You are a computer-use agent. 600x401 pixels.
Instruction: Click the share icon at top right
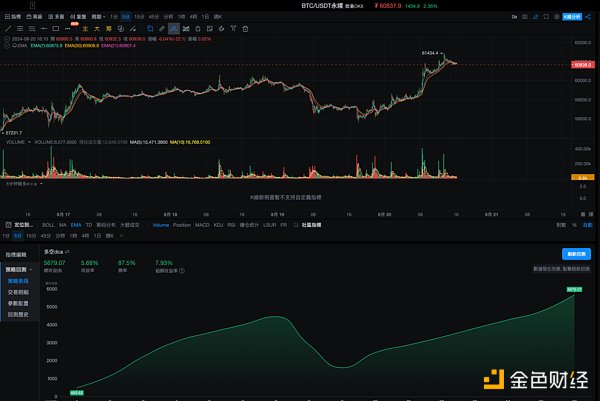click(x=588, y=17)
